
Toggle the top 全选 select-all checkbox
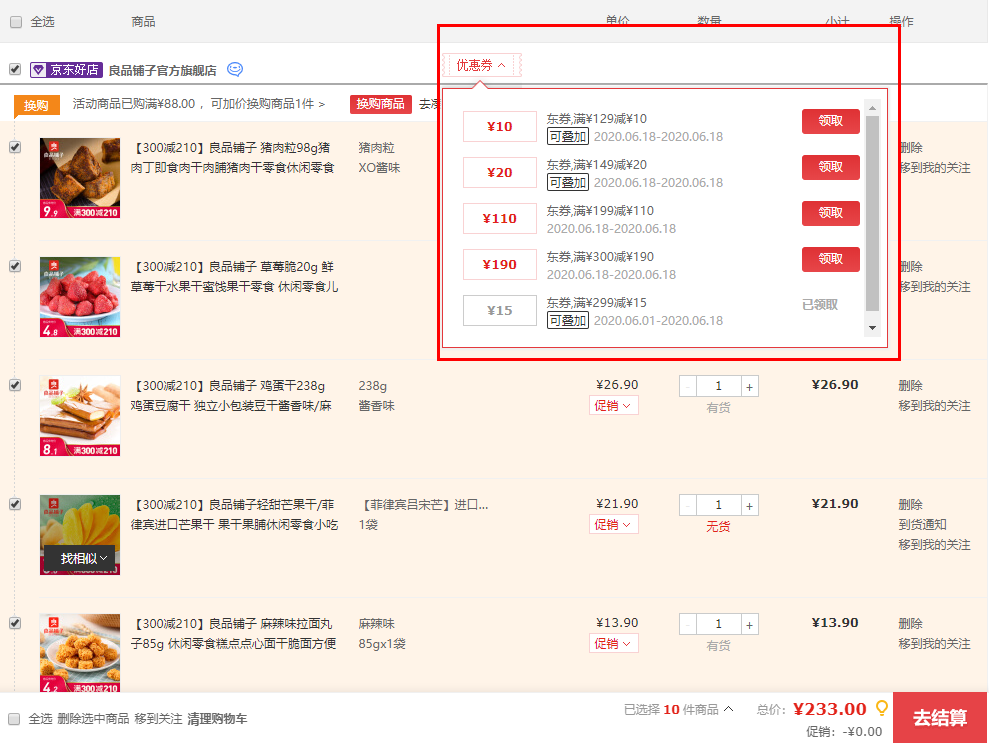click(x=15, y=22)
